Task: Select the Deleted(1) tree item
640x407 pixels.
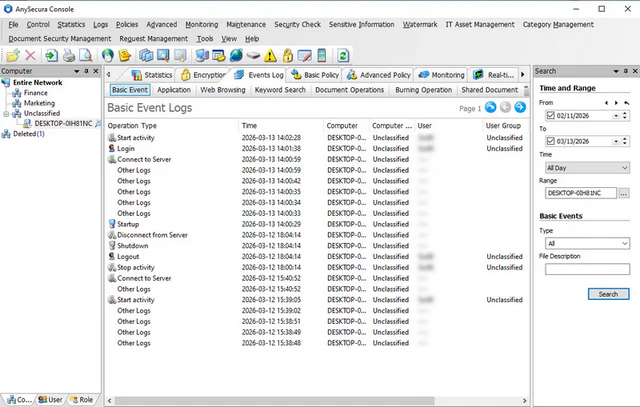Action: click(29, 133)
